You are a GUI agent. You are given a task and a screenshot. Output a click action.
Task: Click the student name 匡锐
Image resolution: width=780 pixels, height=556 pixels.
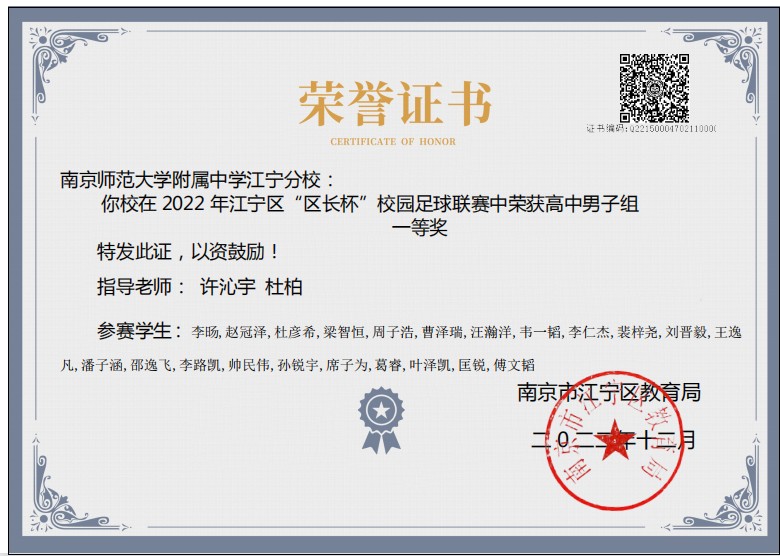click(472, 366)
